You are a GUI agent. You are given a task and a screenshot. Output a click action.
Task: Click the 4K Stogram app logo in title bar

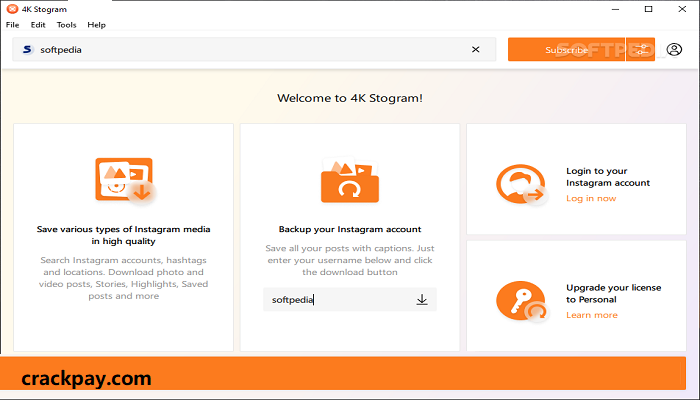[x=12, y=9]
